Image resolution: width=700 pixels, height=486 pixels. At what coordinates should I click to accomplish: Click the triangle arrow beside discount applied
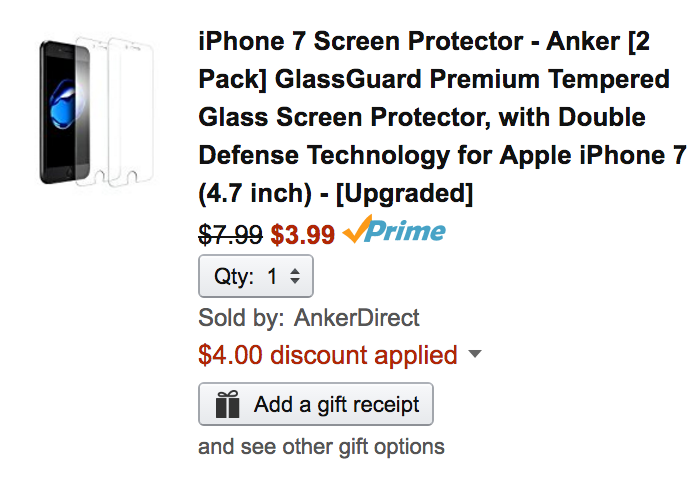pyautogui.click(x=475, y=355)
